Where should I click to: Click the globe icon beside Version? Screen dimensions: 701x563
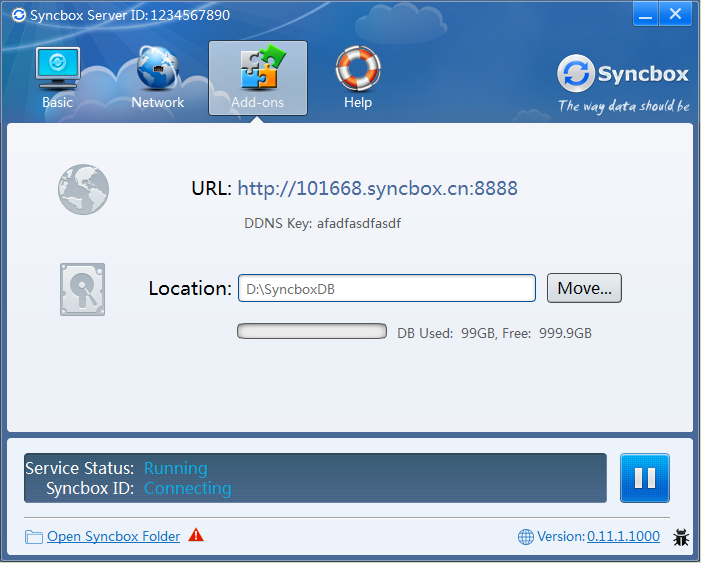[526, 537]
